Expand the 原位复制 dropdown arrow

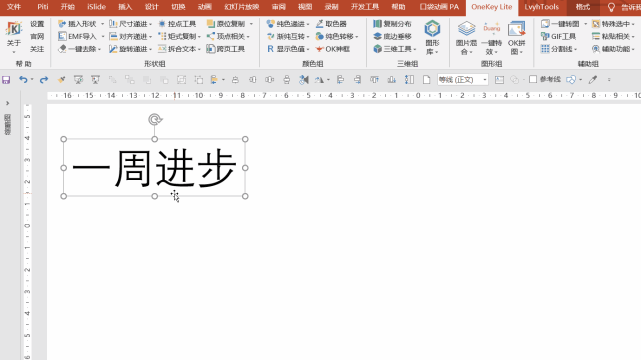tap(251, 24)
